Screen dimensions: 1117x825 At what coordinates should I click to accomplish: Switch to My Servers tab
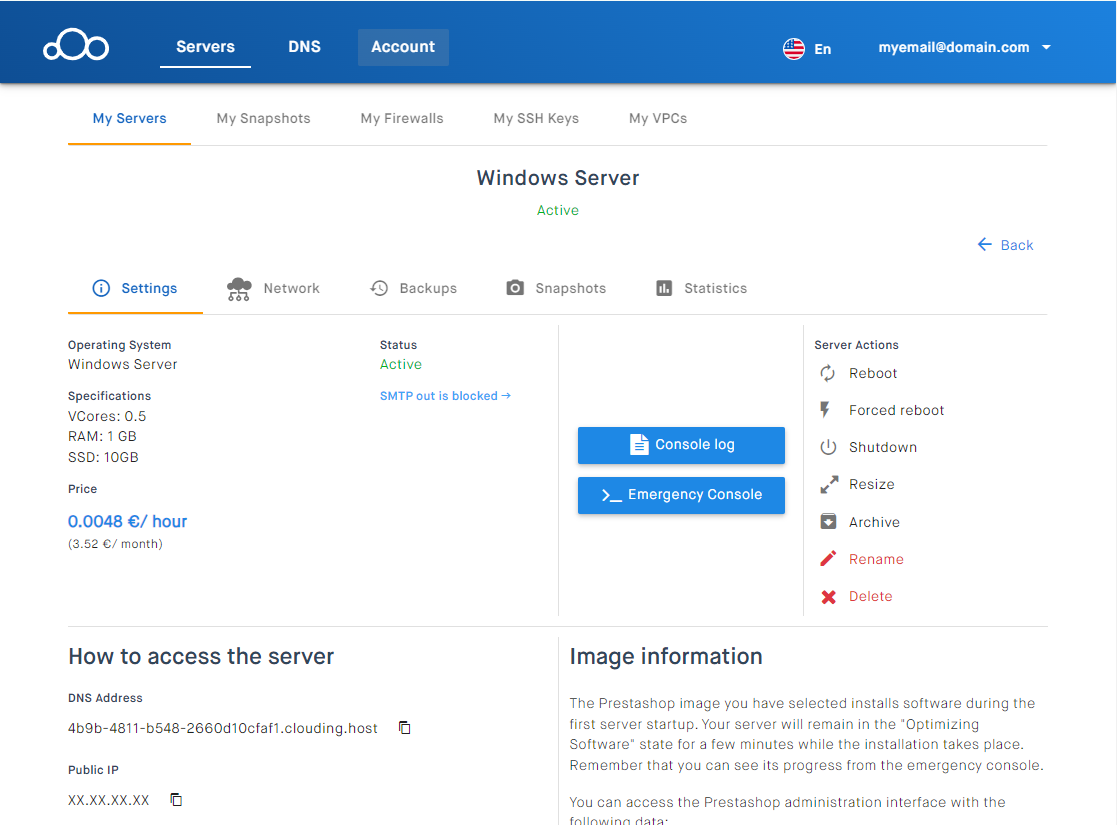click(130, 118)
